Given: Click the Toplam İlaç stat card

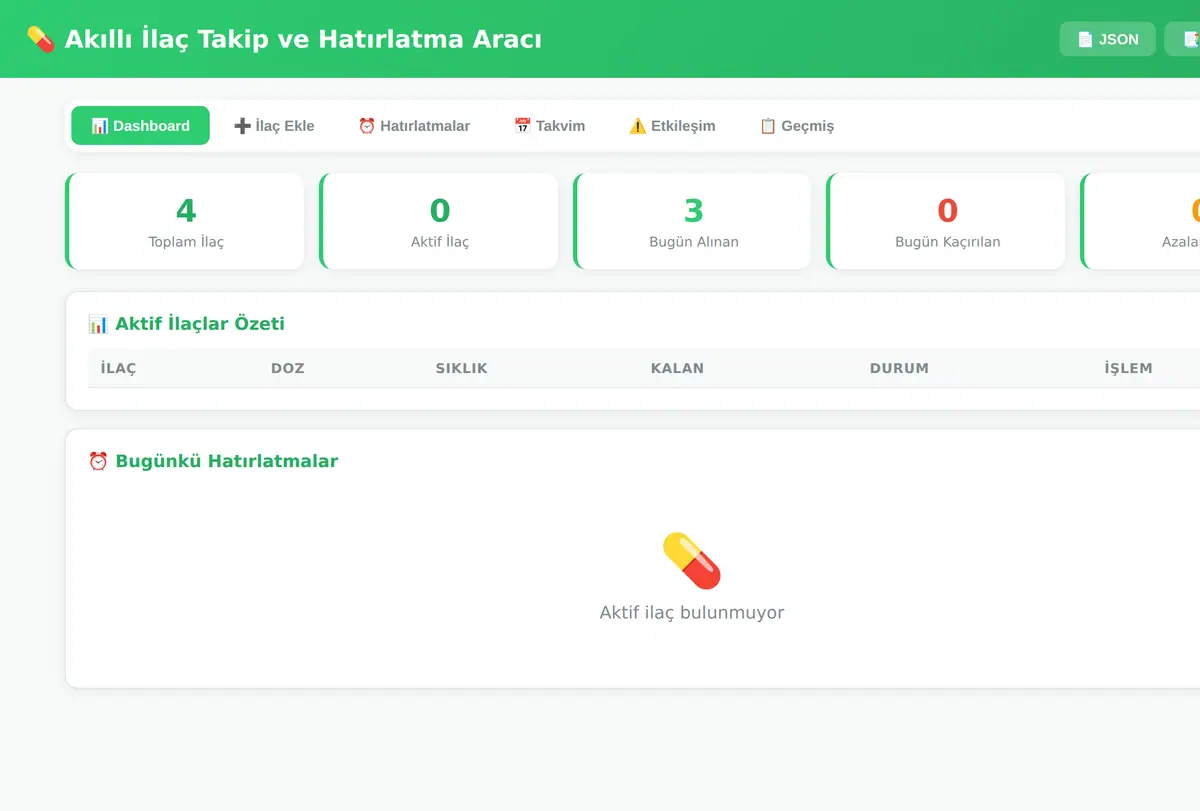Looking at the screenshot, I should coord(186,221).
